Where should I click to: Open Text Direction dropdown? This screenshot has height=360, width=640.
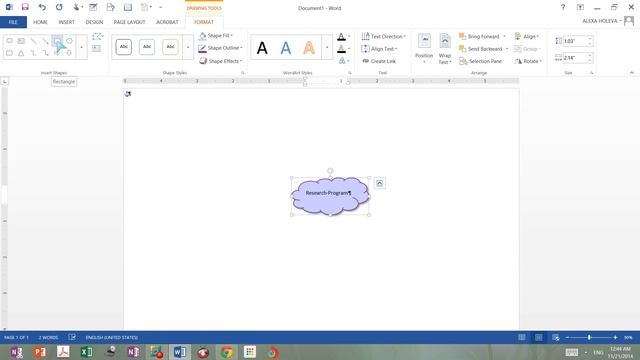[383, 36]
